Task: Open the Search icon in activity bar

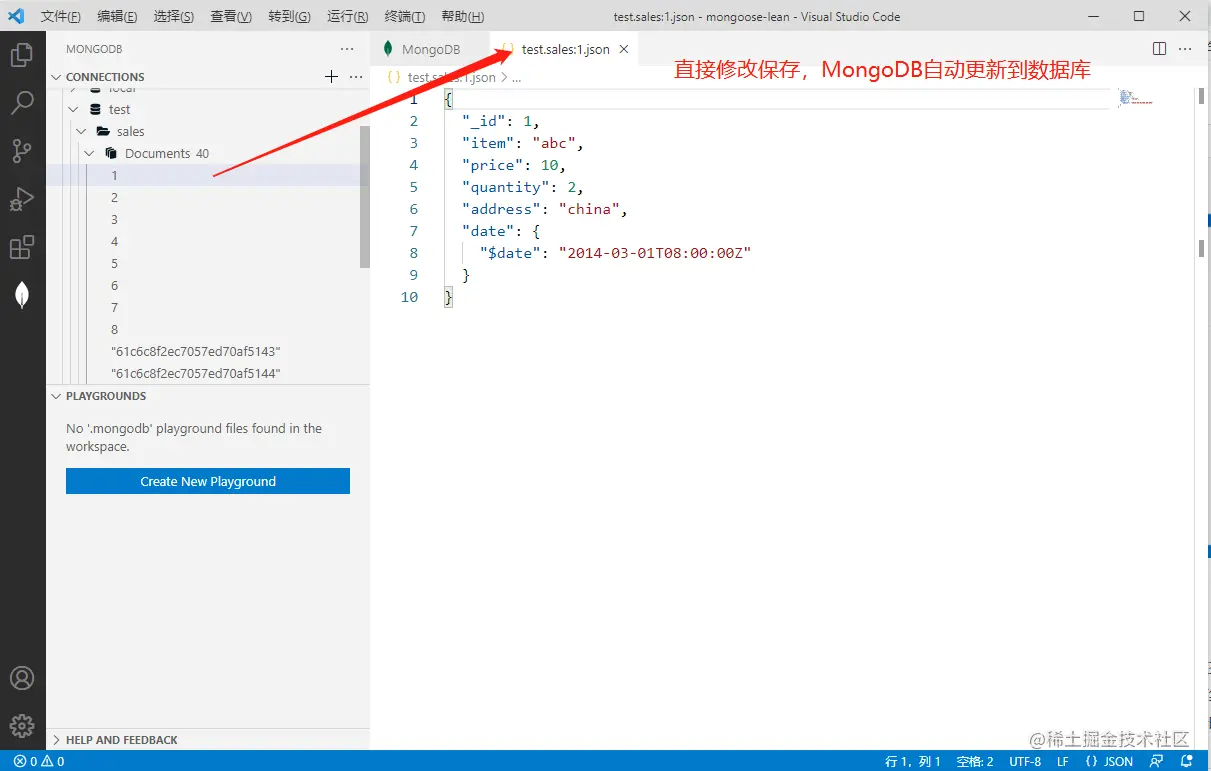Action: pos(22,102)
